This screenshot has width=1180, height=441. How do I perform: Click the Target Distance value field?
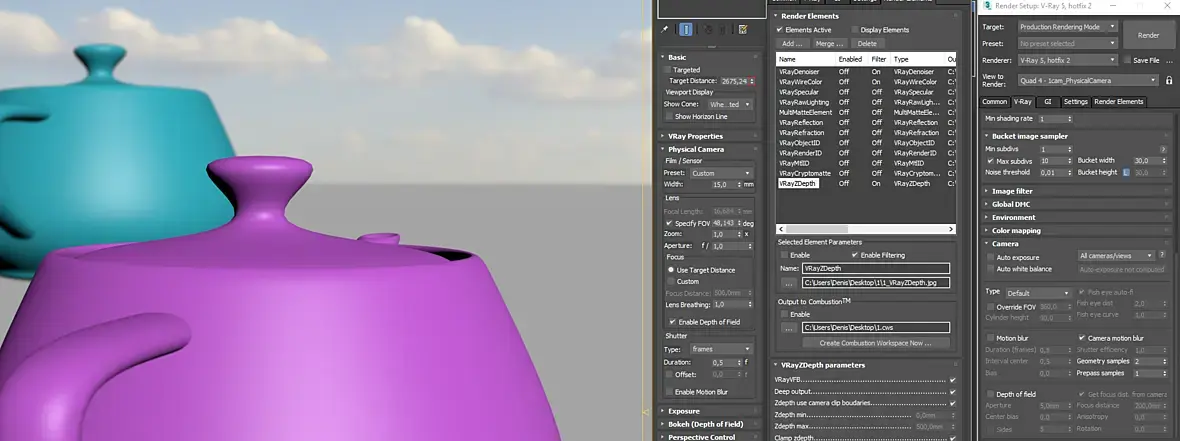click(x=734, y=81)
